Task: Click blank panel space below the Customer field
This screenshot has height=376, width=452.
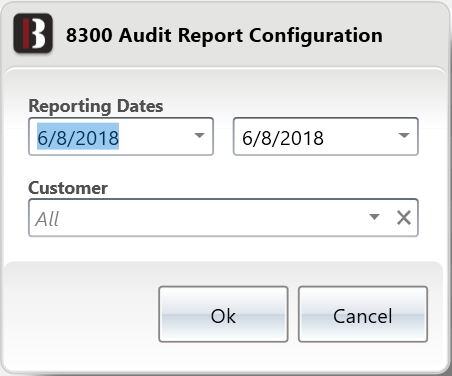Action: pos(223,249)
